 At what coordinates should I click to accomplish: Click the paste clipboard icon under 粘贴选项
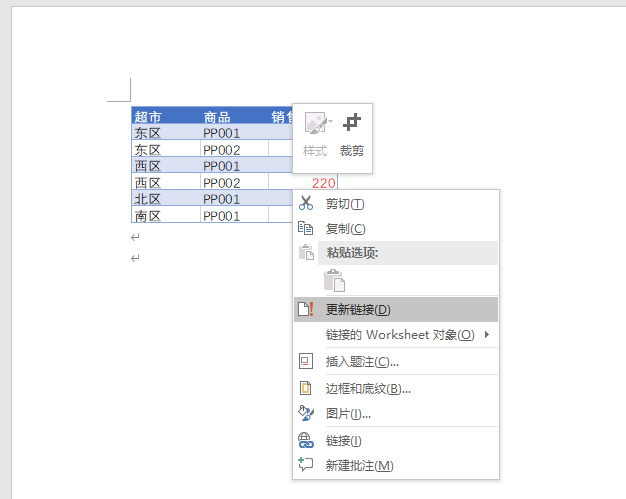(x=335, y=281)
